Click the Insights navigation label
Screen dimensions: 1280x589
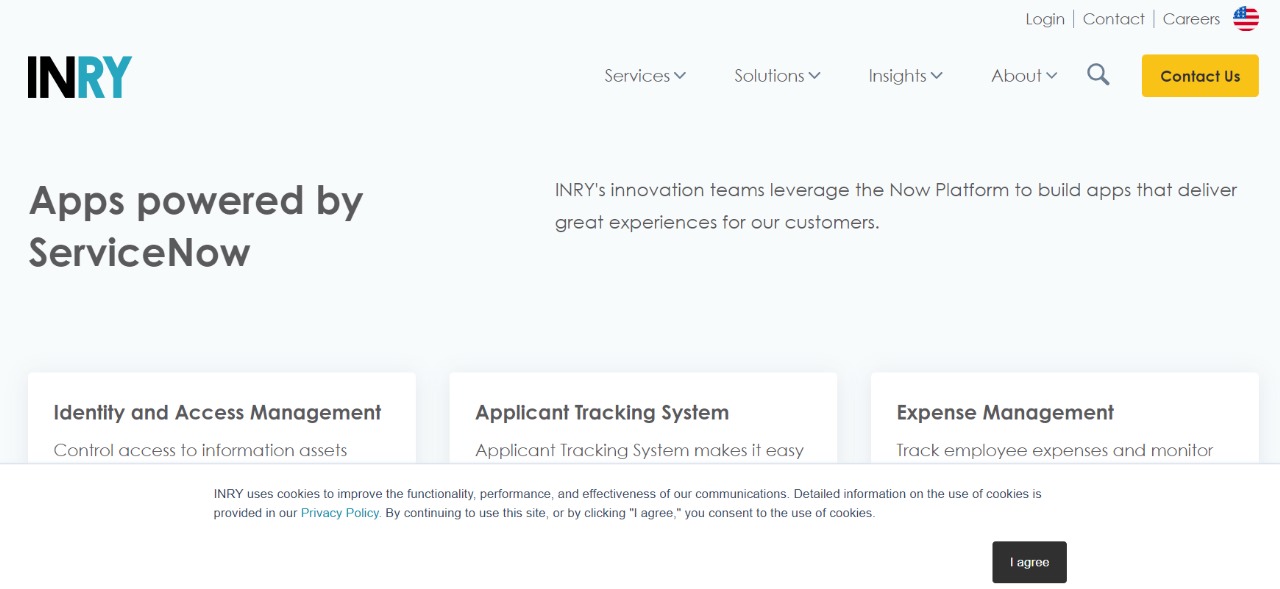tap(897, 76)
